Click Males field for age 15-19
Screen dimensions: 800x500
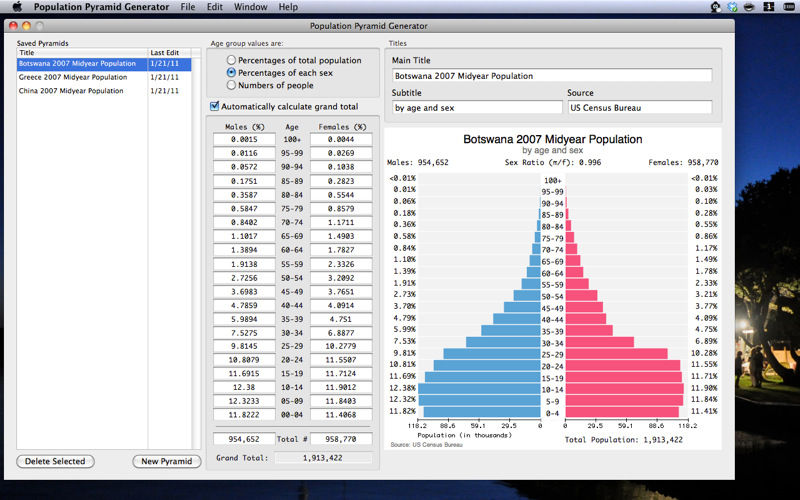pyautogui.click(x=244, y=373)
